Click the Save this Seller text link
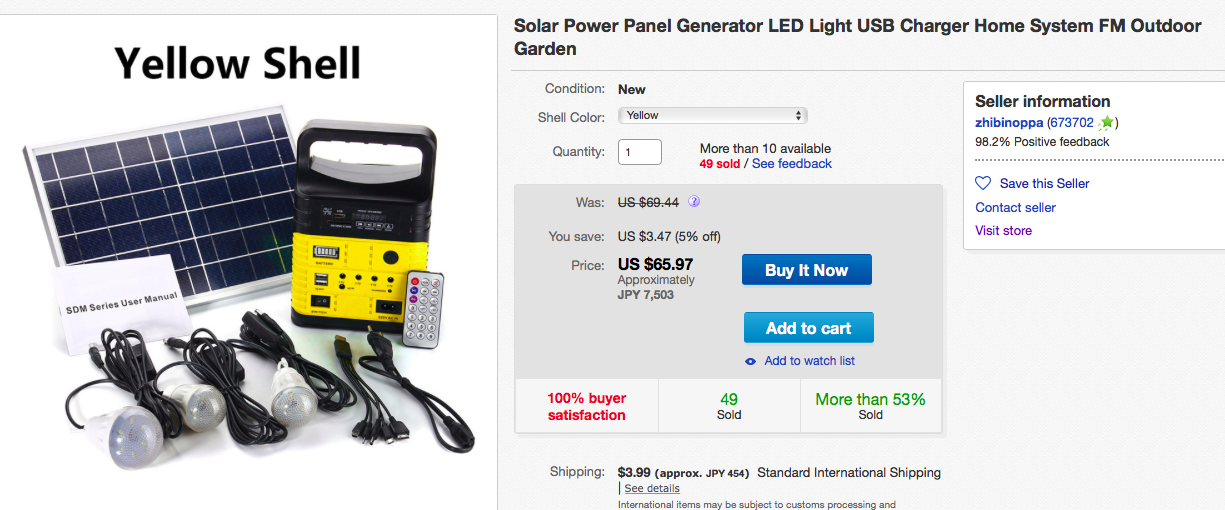 point(1044,184)
